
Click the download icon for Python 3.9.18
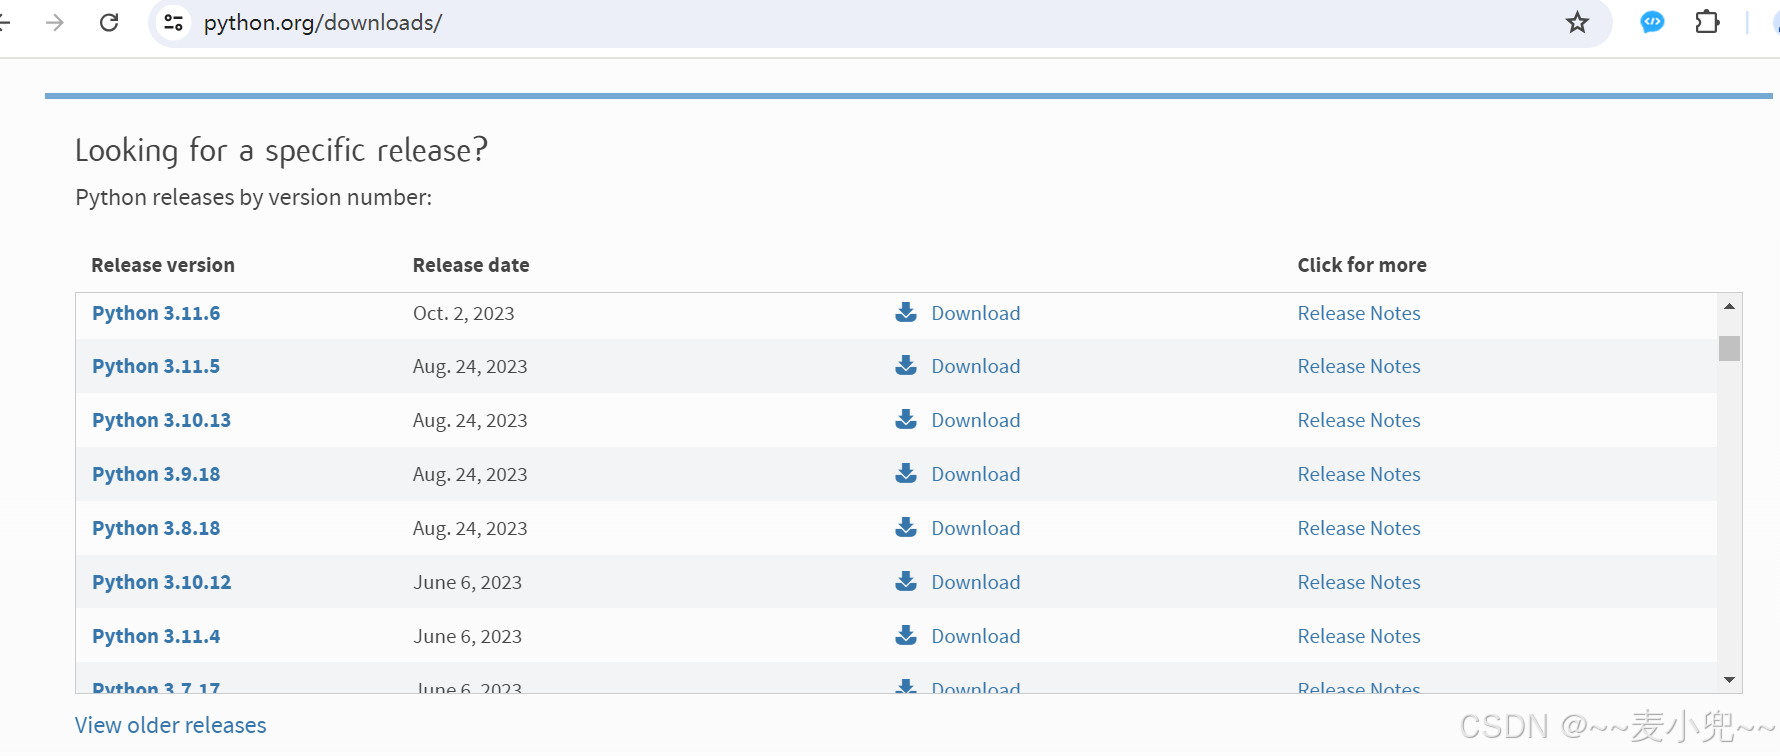[x=906, y=473]
